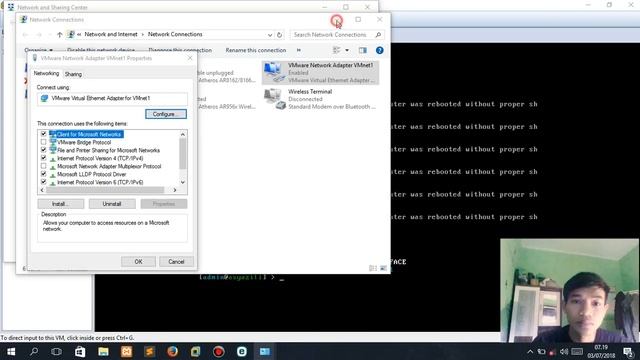The image size is (640, 360).
Task: Switch to large icons view button
Action: [x=383, y=268]
